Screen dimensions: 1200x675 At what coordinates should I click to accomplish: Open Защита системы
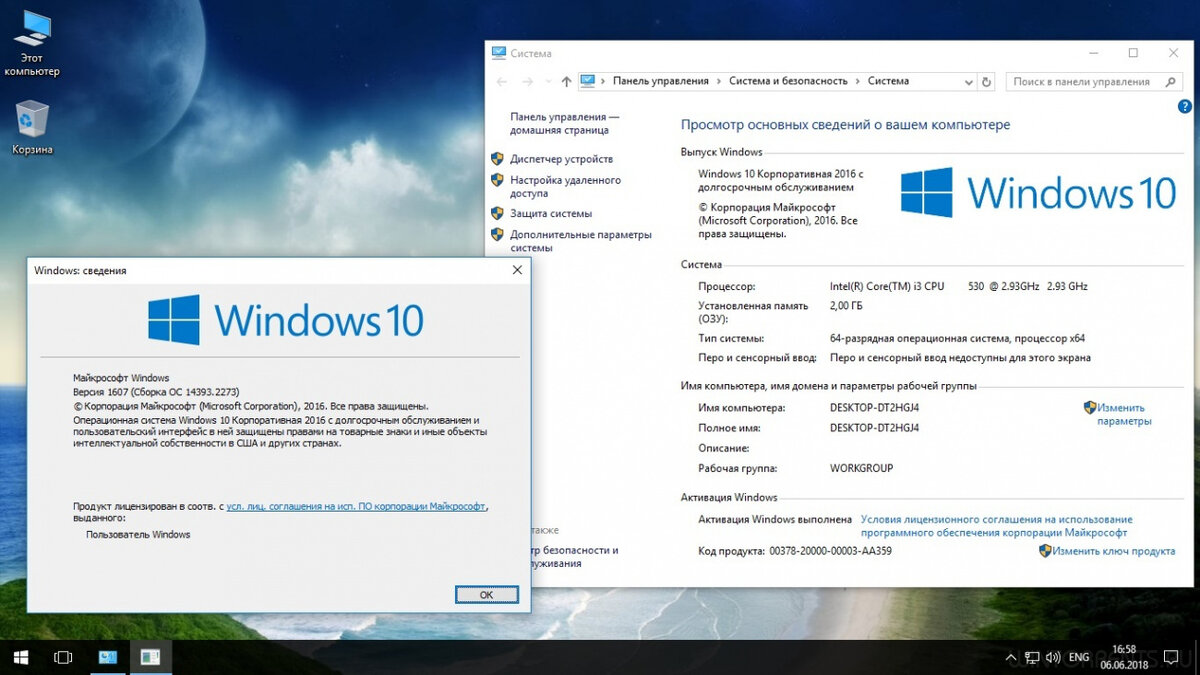pyautogui.click(x=551, y=213)
